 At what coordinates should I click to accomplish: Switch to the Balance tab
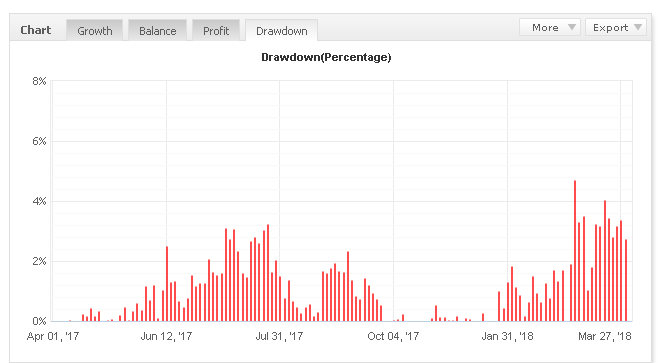[157, 31]
